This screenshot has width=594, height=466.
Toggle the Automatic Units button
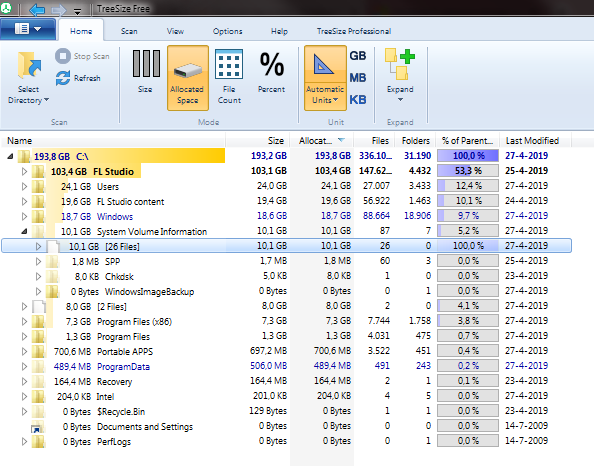point(325,78)
